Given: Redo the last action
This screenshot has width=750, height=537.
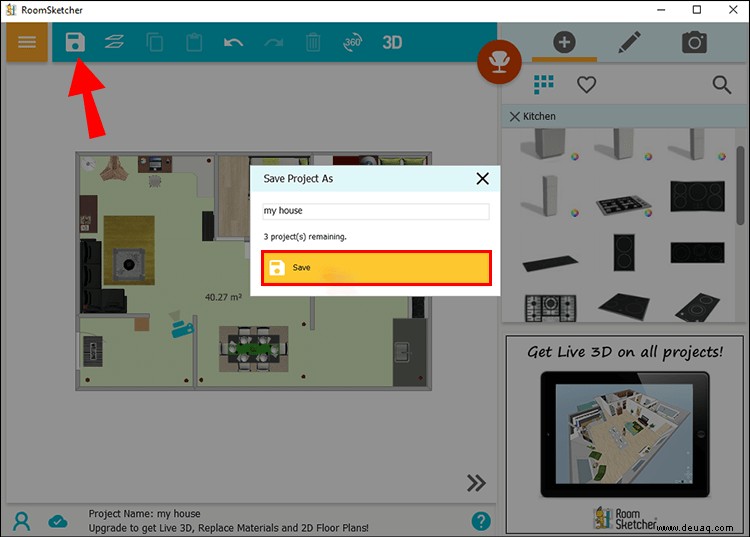Looking at the screenshot, I should click(x=274, y=43).
